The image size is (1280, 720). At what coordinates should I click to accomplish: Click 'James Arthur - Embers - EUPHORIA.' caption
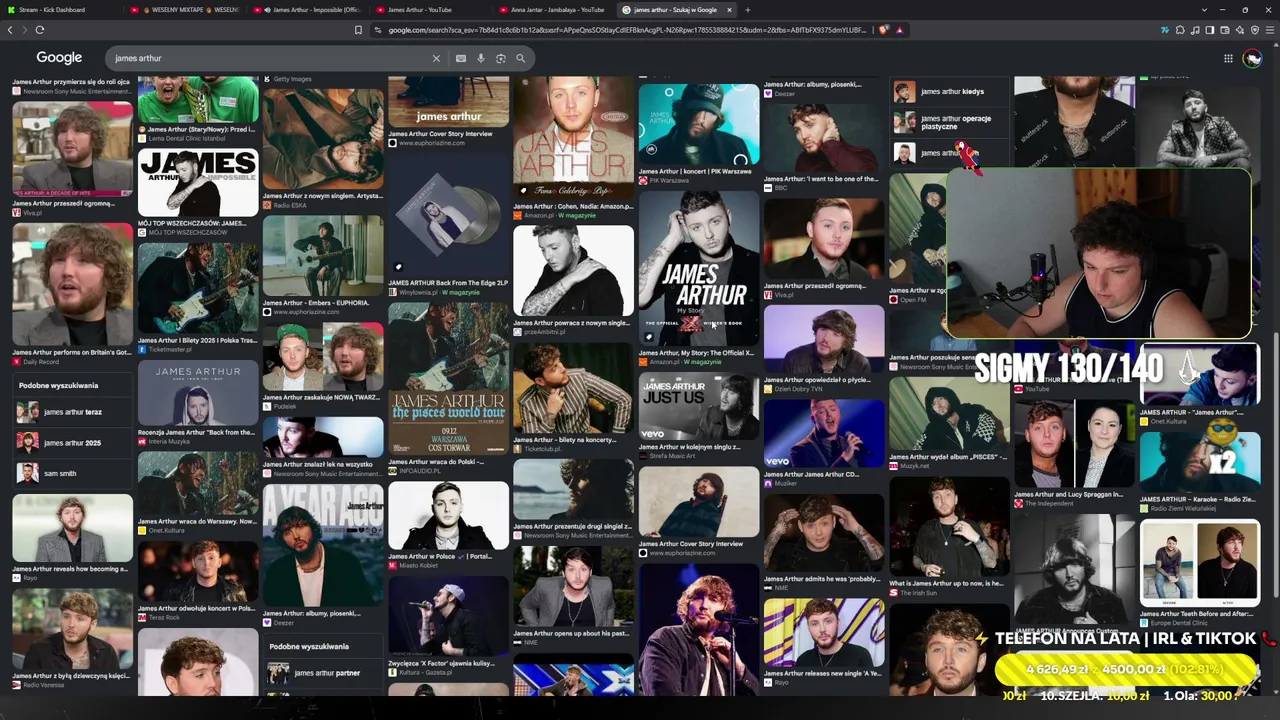pos(315,303)
